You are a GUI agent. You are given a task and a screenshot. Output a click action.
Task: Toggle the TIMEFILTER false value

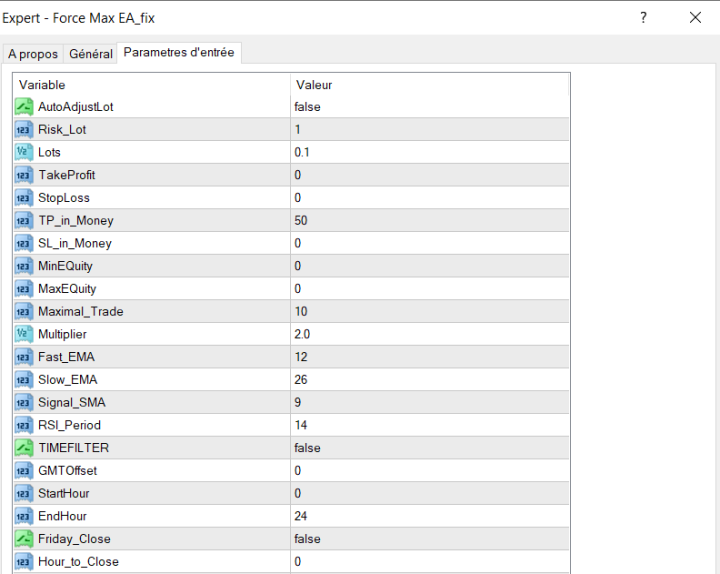308,448
